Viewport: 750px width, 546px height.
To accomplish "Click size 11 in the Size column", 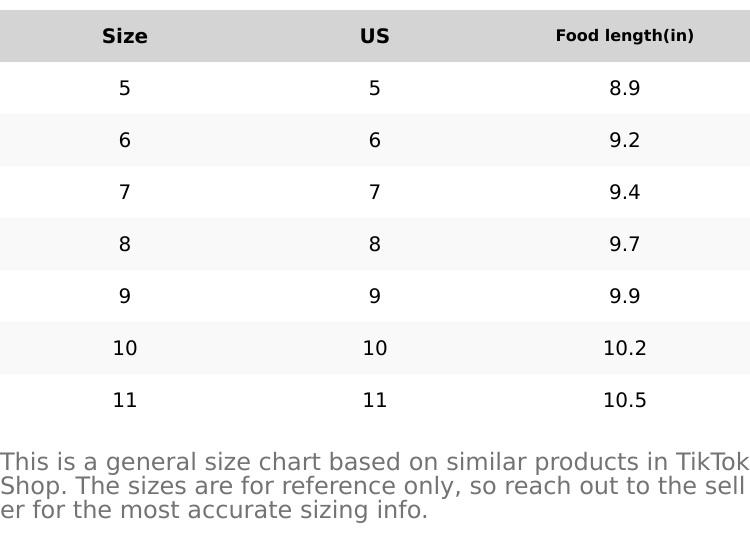I will pos(125,400).
